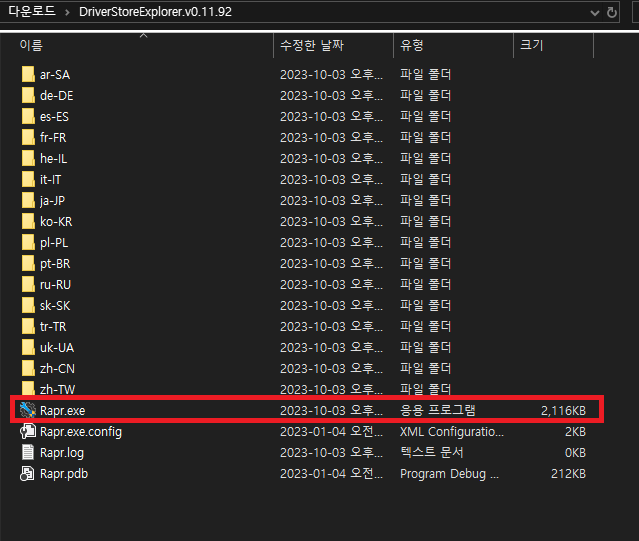Click the pl-PL folder icon
The height and width of the screenshot is (541, 639).
[28, 242]
